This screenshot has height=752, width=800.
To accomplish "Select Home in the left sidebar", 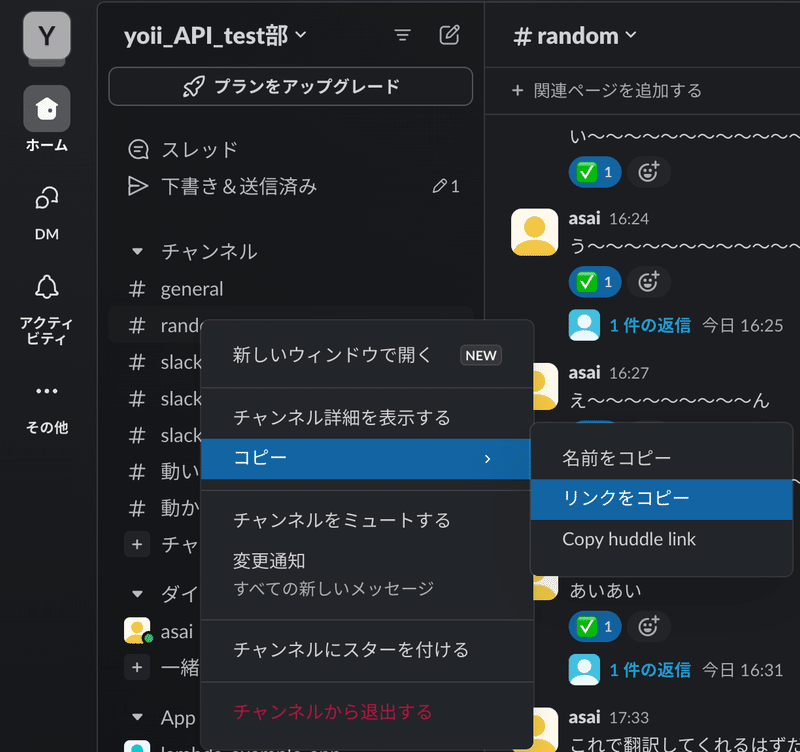I will [x=46, y=109].
